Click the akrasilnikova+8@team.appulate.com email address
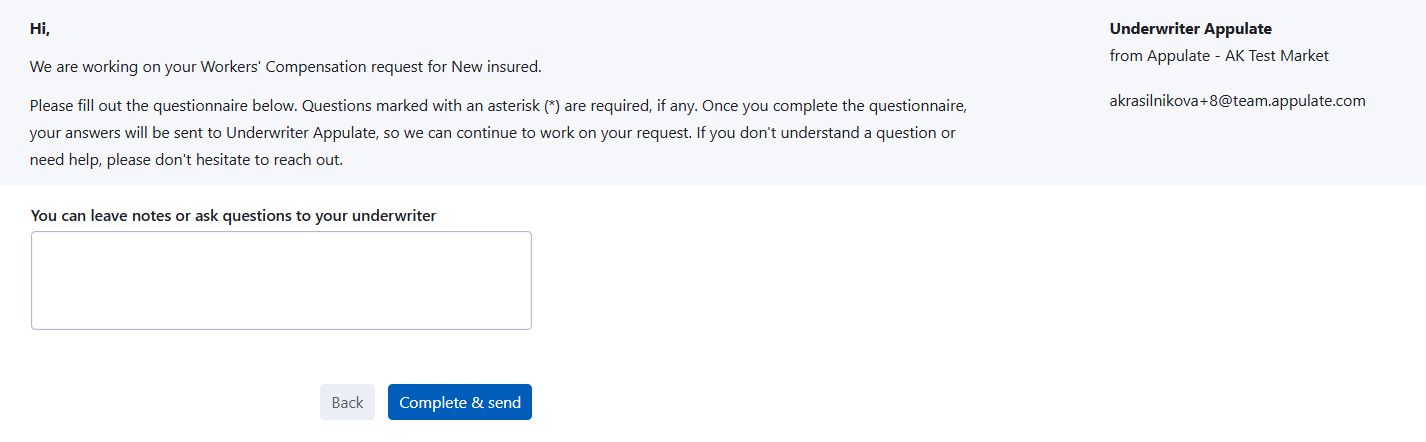The image size is (1426, 442). pos(1237,100)
